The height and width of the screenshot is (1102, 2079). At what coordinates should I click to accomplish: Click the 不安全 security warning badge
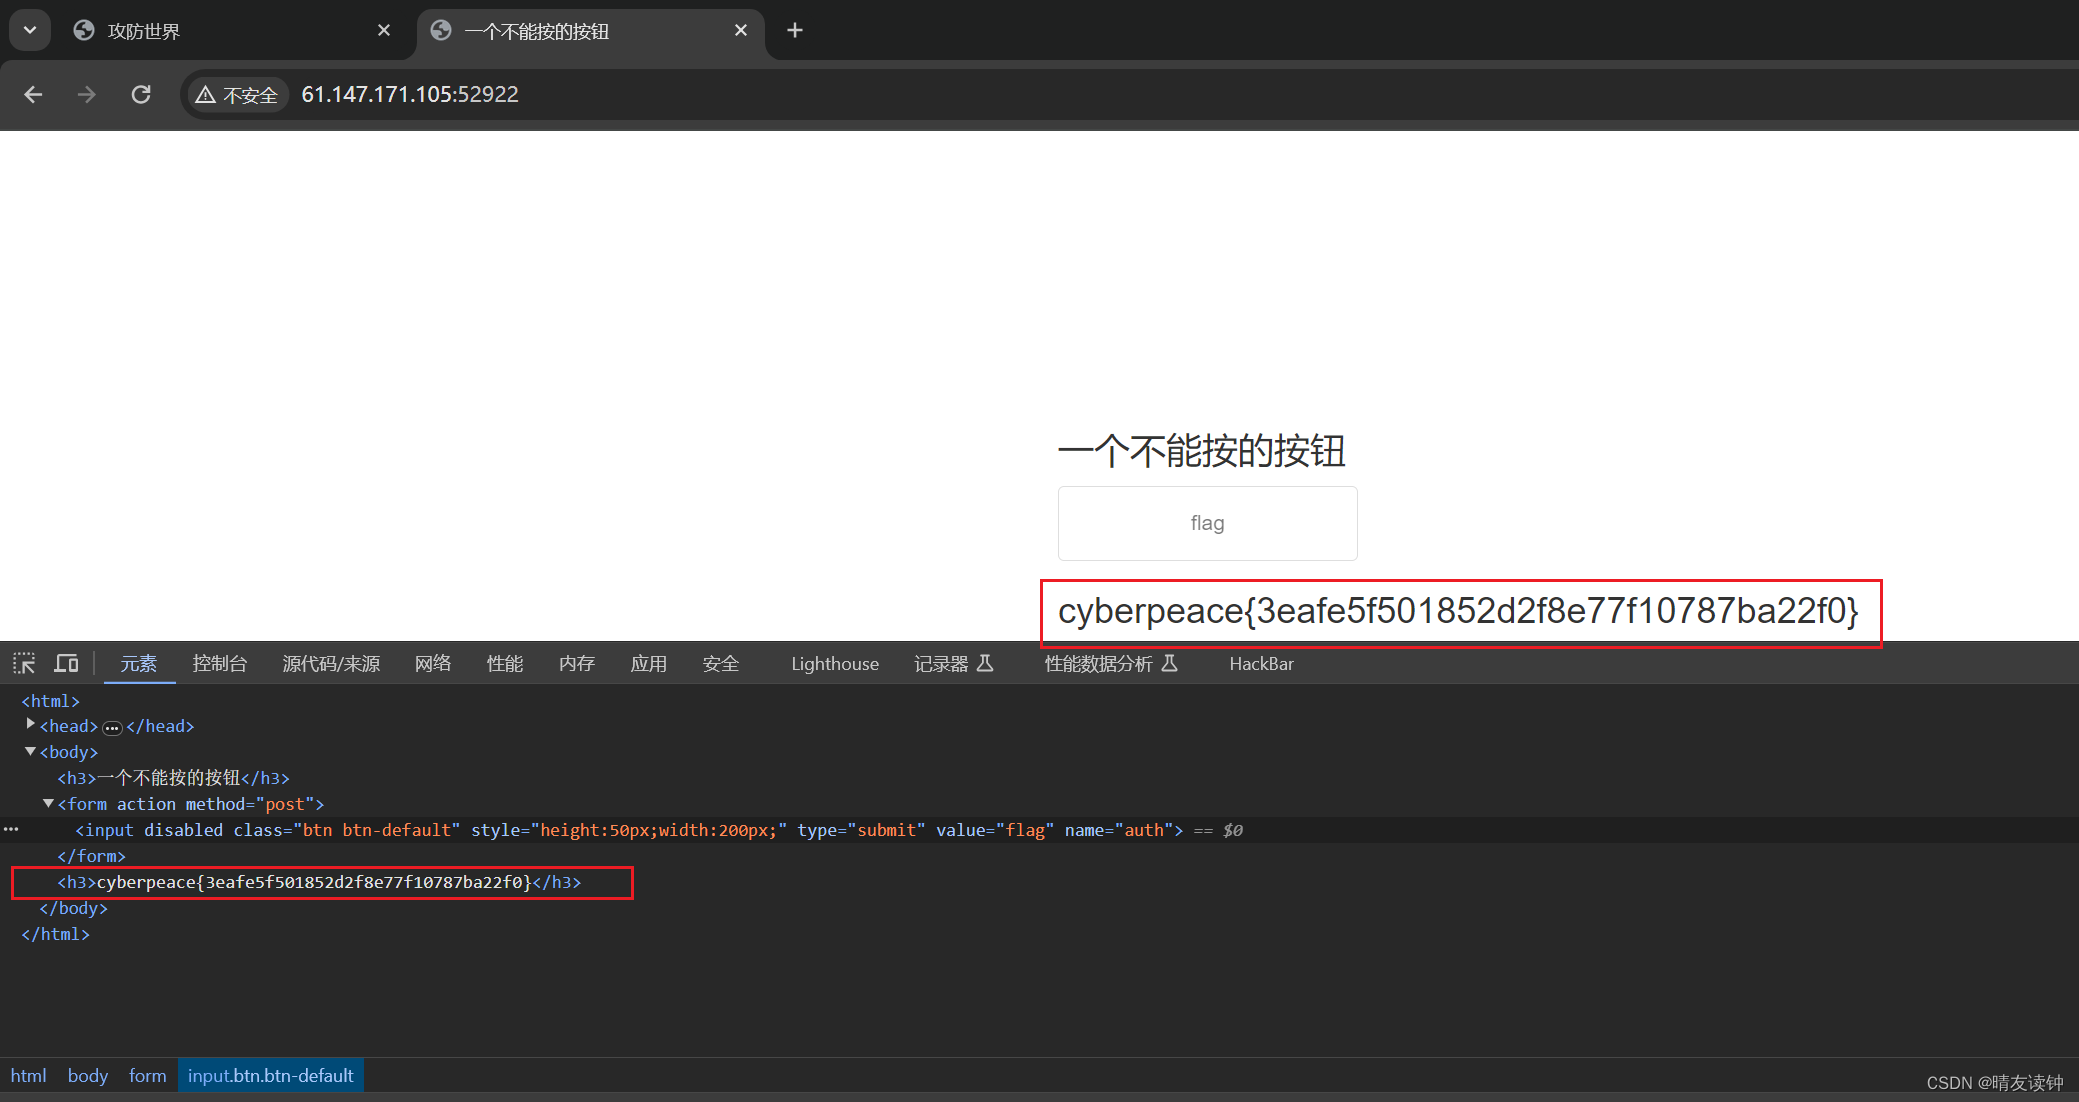[237, 94]
